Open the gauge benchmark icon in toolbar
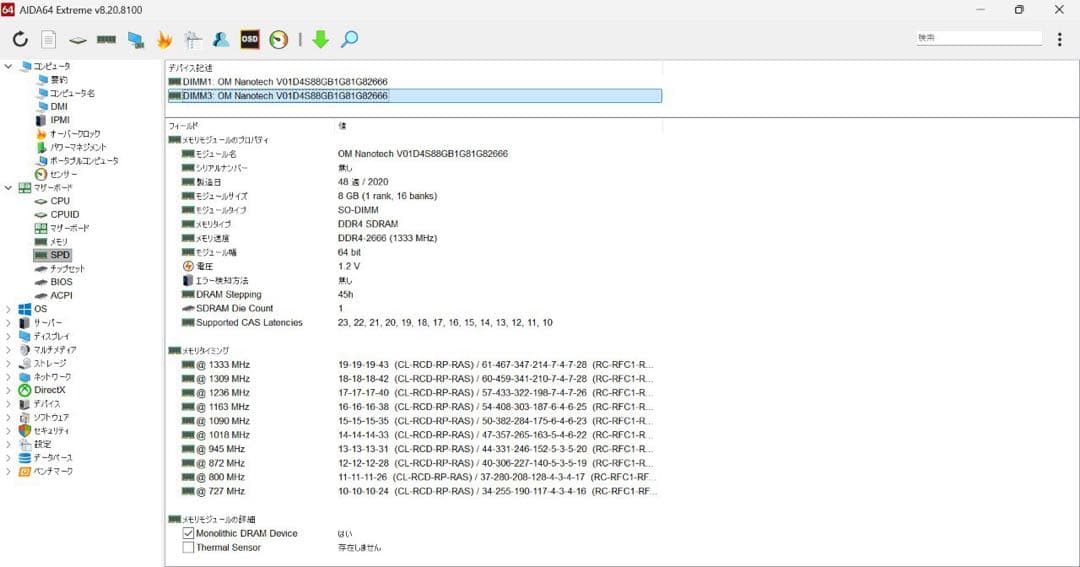The image size is (1080, 567). coord(279,40)
